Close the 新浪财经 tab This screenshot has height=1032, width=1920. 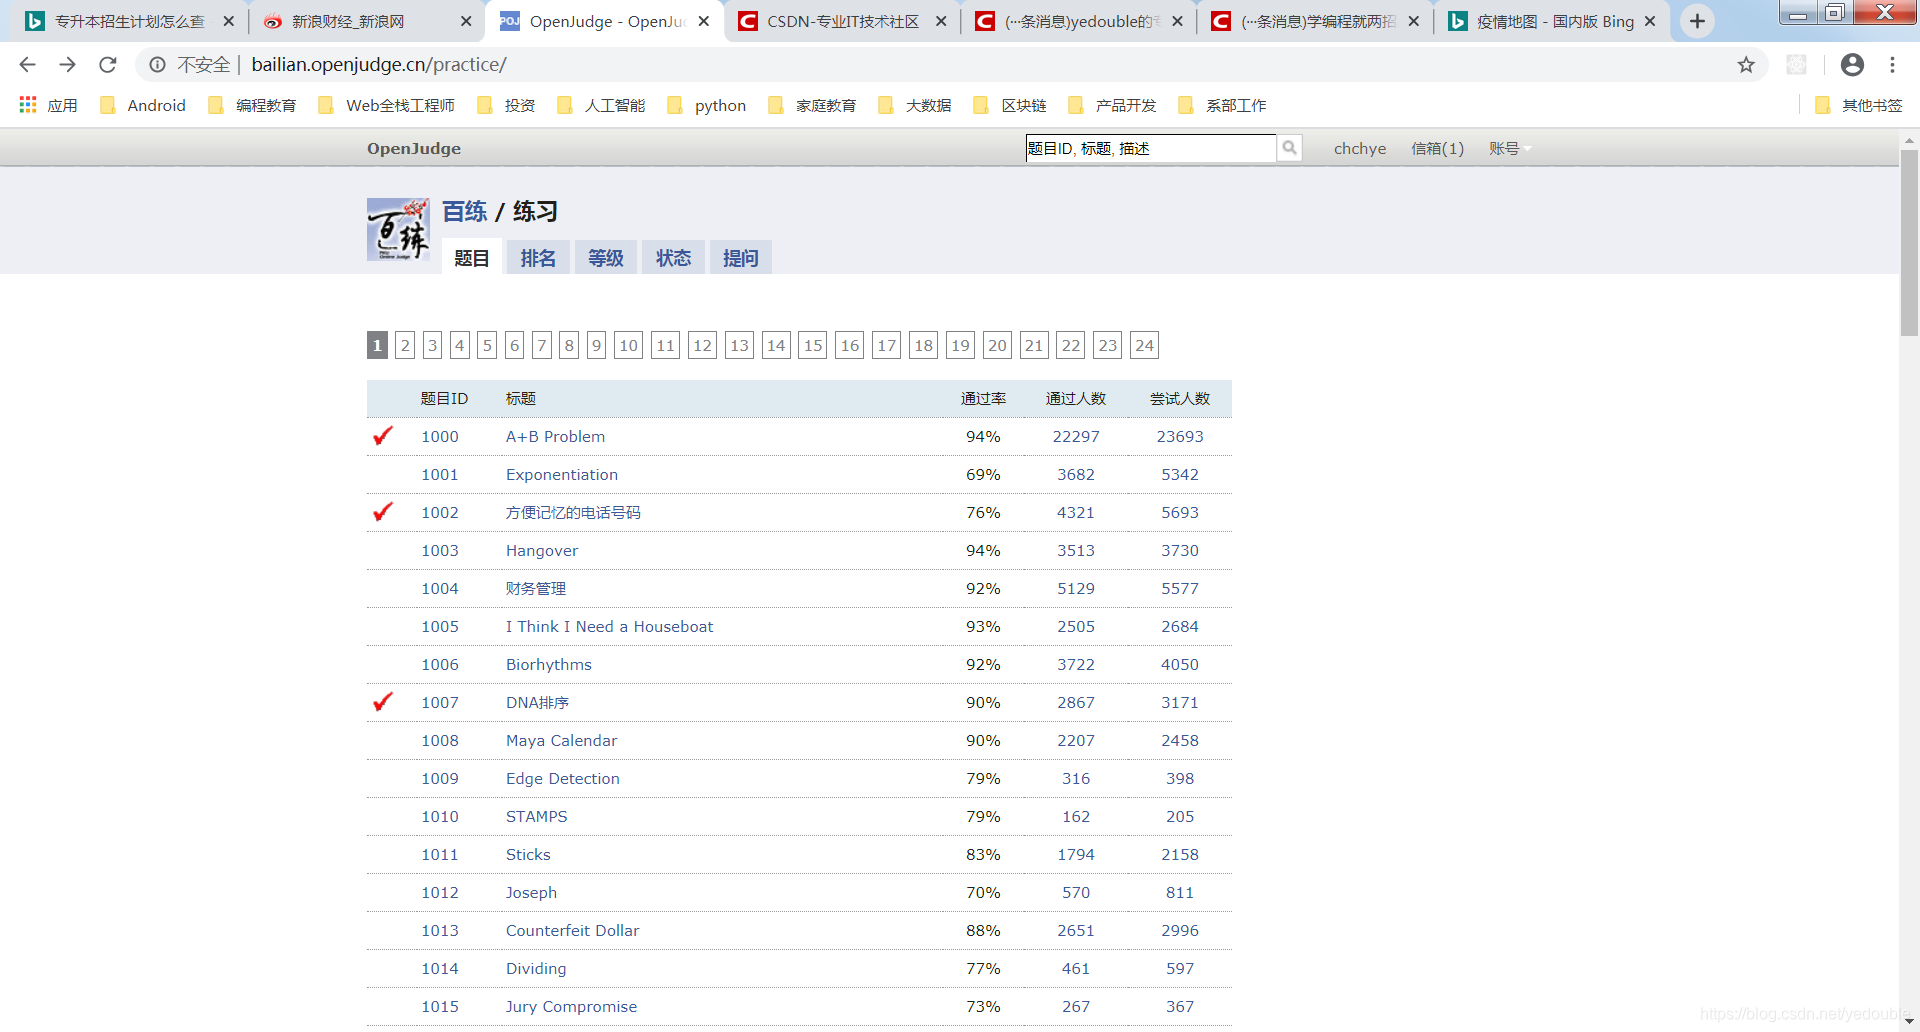coord(466,21)
